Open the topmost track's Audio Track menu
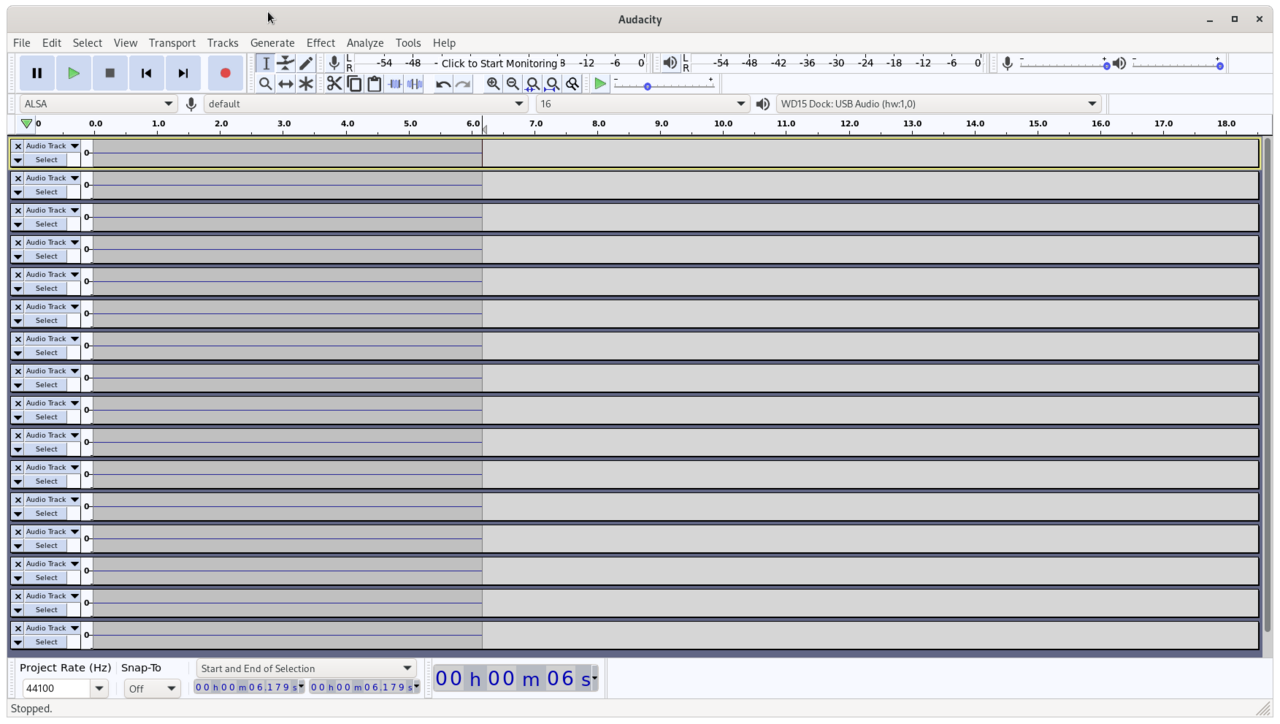Screen dimensions: 1280x724 tap(52, 146)
